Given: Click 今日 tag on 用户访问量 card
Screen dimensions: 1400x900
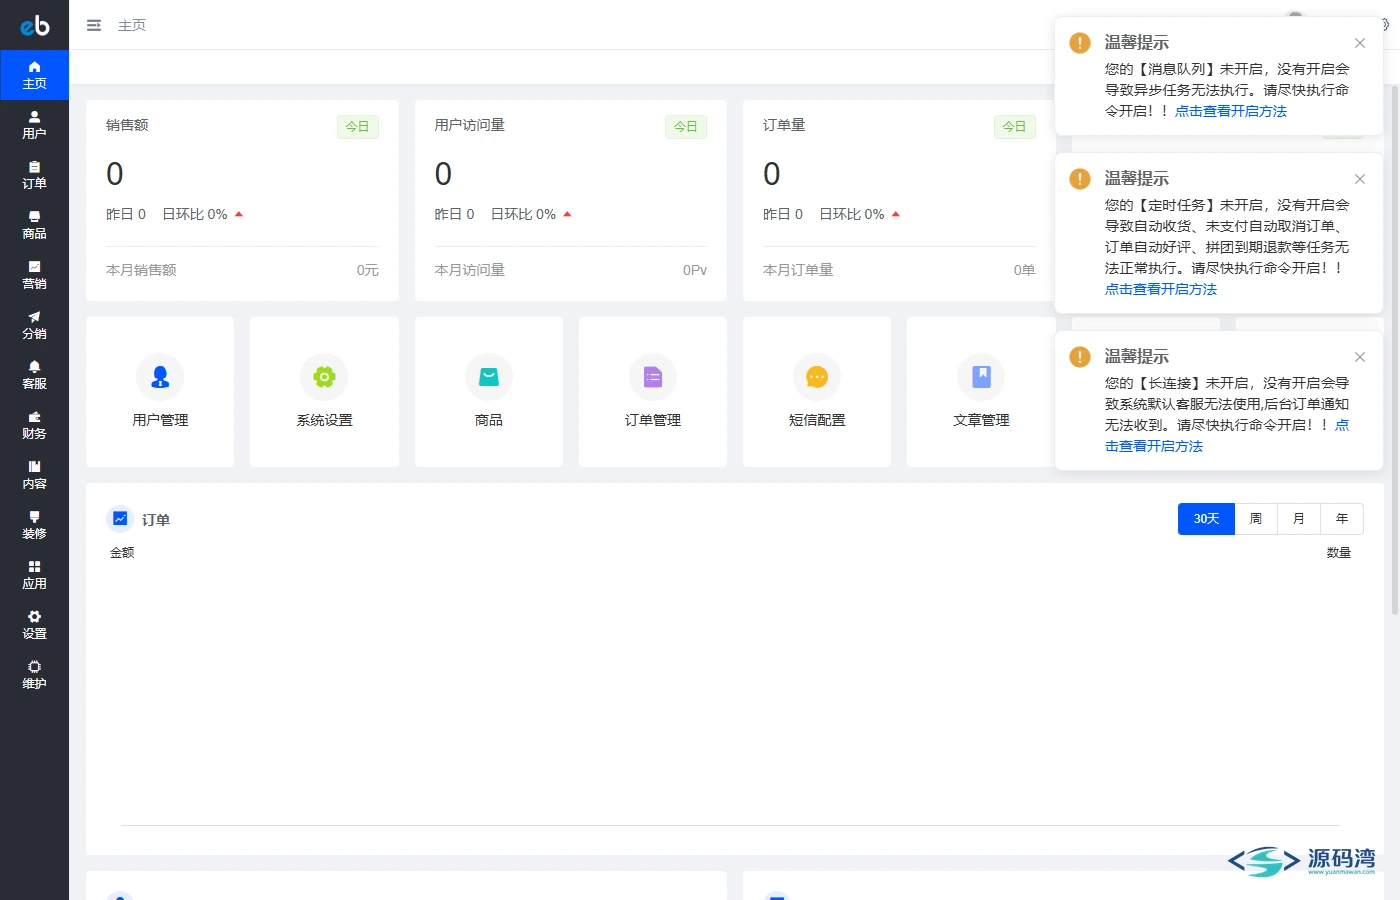Looking at the screenshot, I should tap(686, 127).
